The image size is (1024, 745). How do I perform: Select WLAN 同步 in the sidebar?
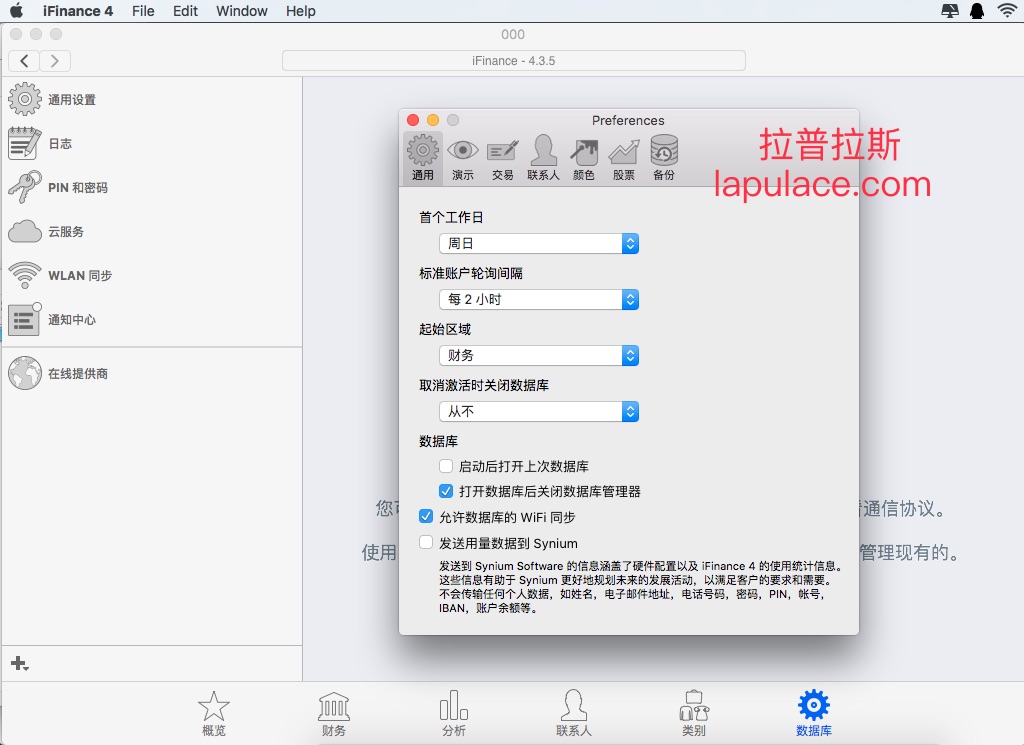pyautogui.click(x=60, y=276)
